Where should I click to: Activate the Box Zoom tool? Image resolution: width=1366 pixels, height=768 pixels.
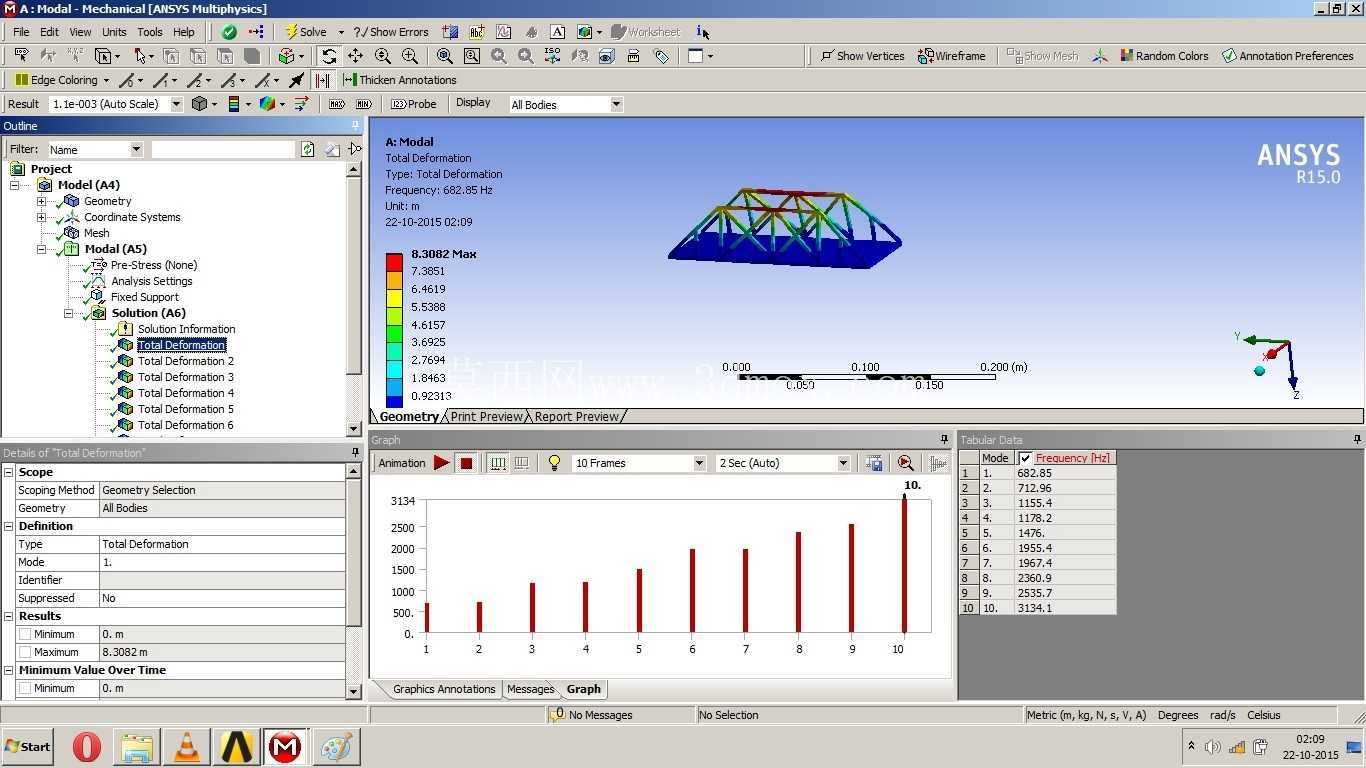tap(410, 56)
